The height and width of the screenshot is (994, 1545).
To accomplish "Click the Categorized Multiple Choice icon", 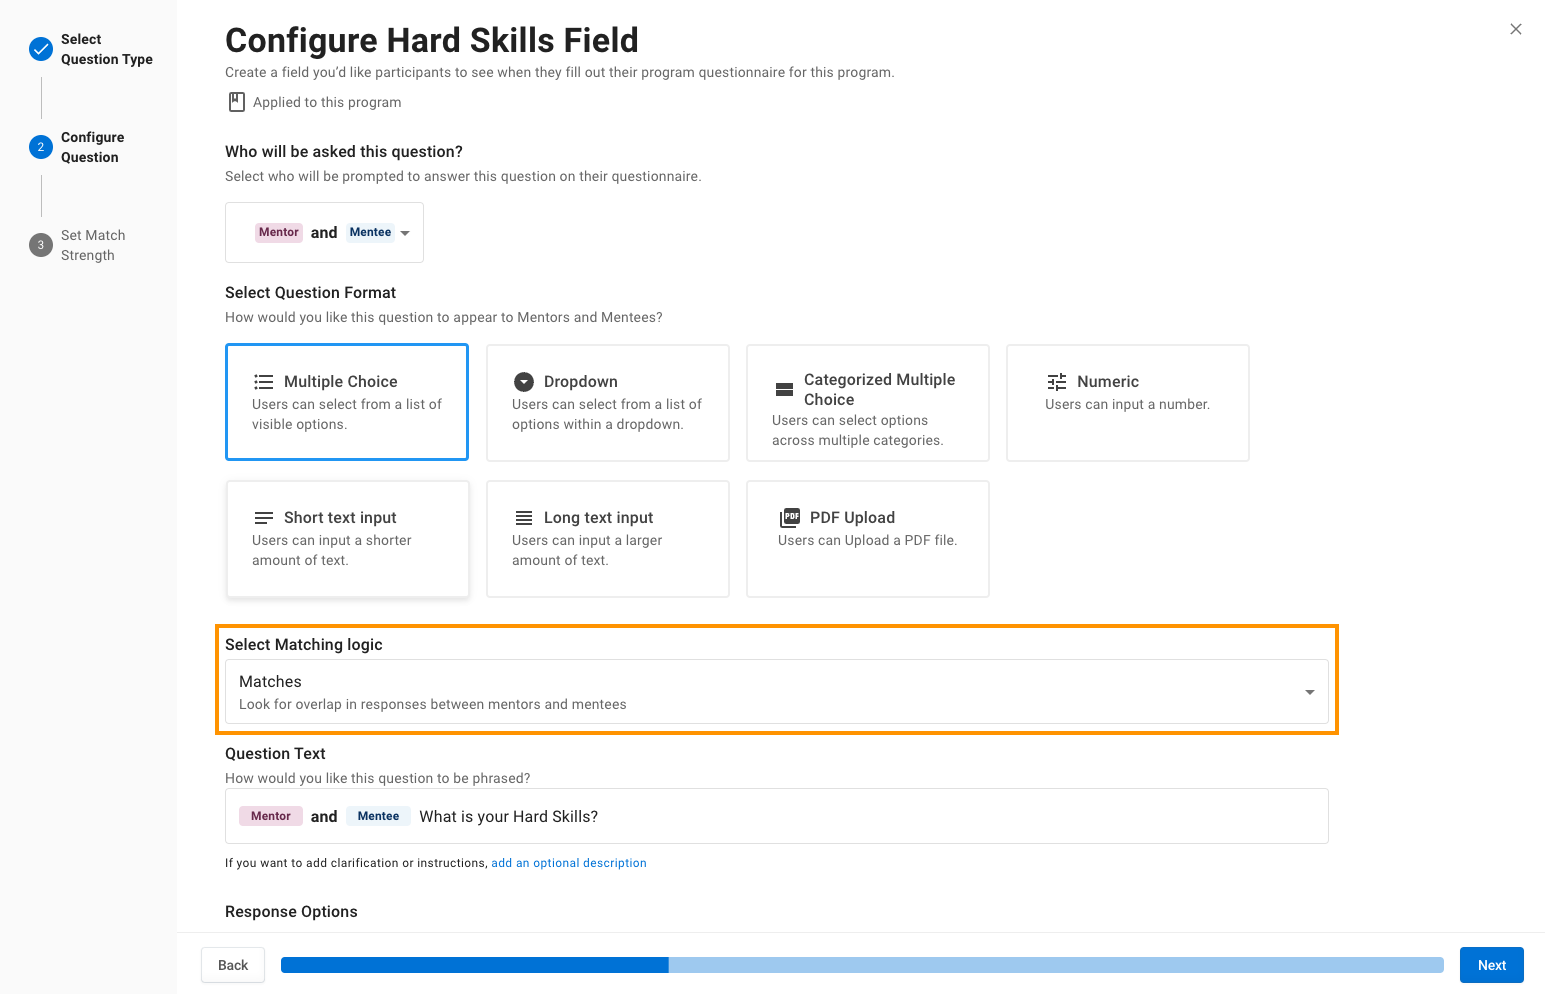I will click(785, 390).
